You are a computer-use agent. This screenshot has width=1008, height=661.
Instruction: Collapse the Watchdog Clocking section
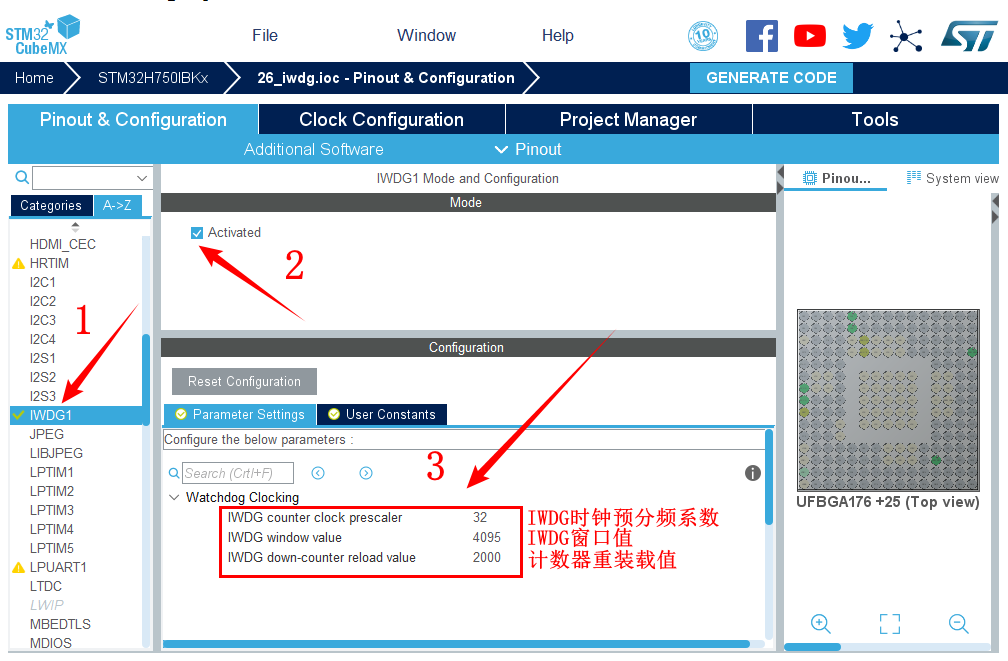point(174,497)
